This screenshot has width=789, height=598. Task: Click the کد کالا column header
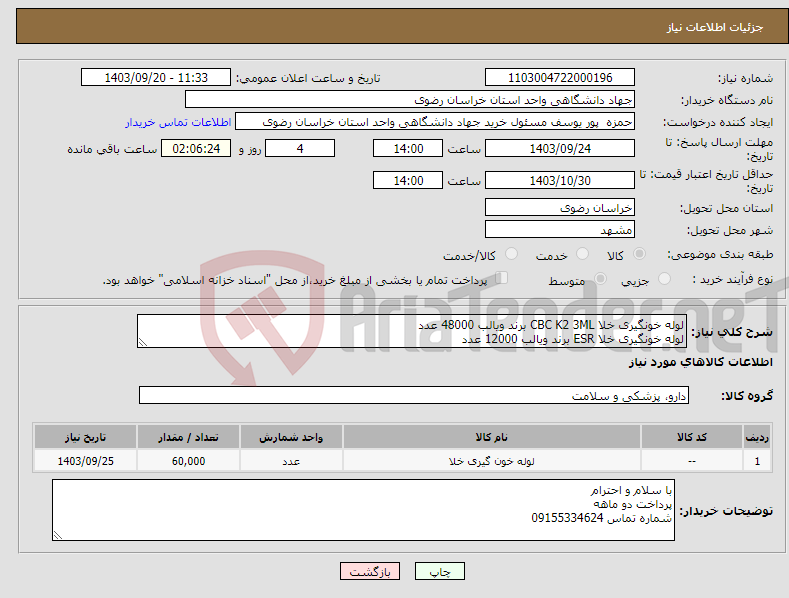(x=692, y=437)
